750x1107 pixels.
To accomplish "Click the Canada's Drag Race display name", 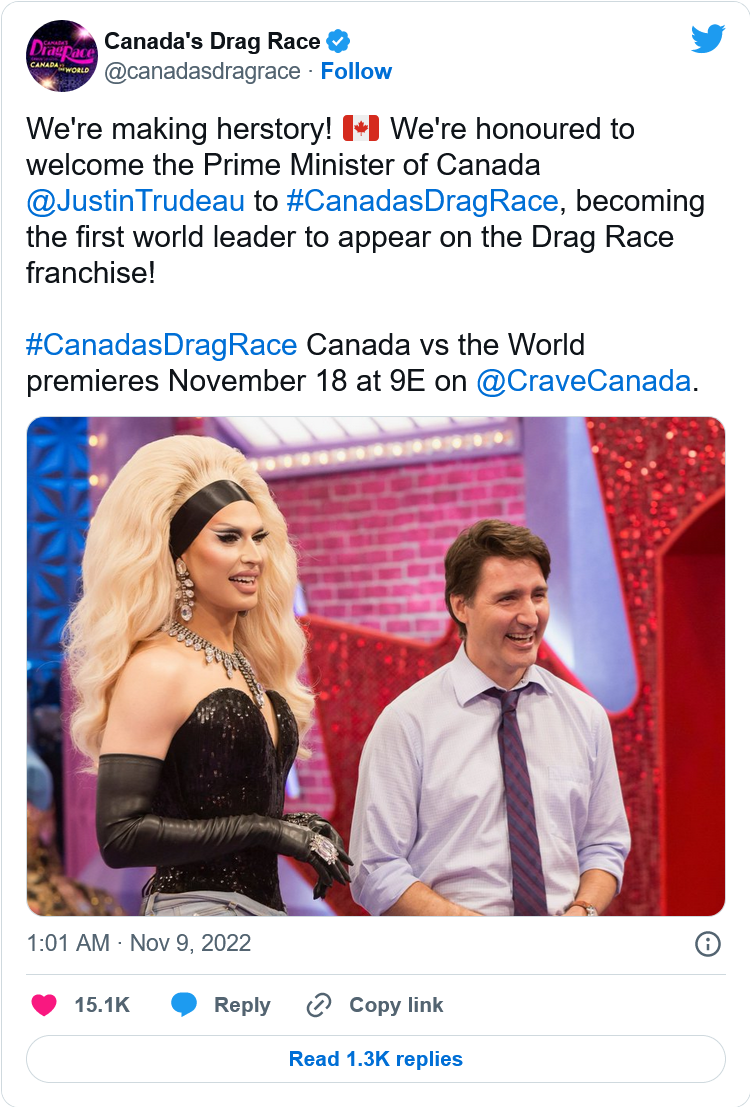I will coord(212,41).
